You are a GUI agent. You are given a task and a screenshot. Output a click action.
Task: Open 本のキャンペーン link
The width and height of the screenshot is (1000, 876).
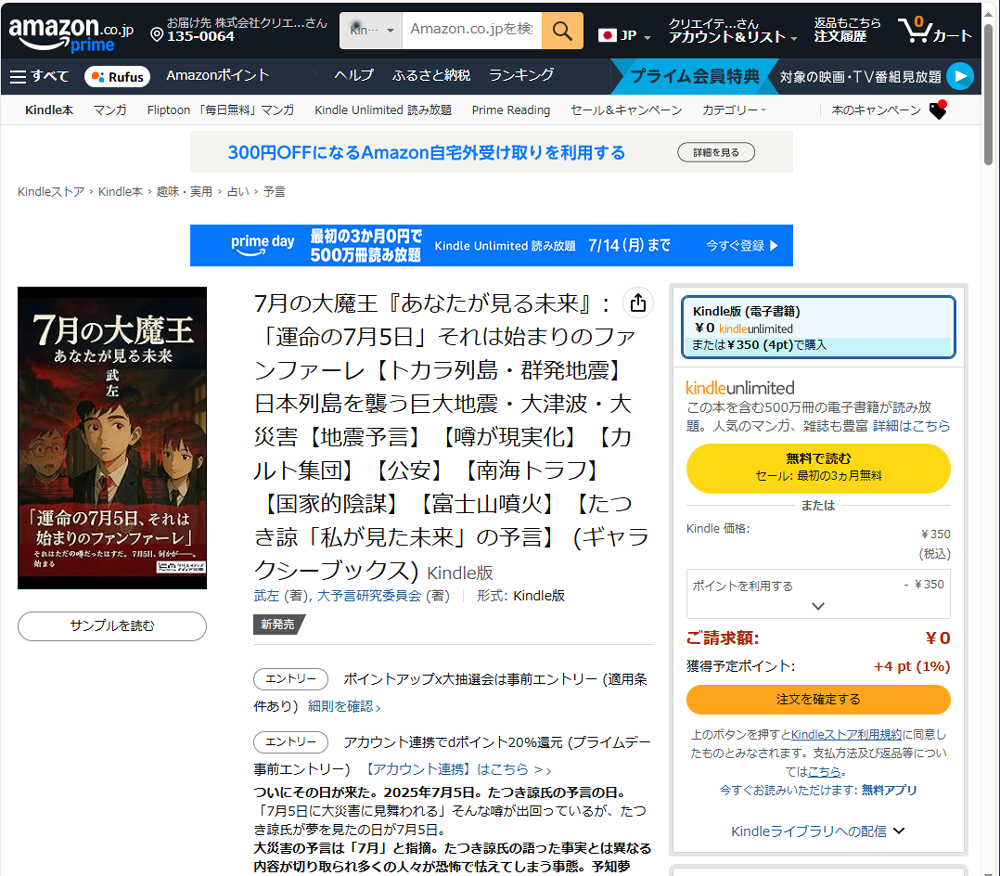coord(876,110)
